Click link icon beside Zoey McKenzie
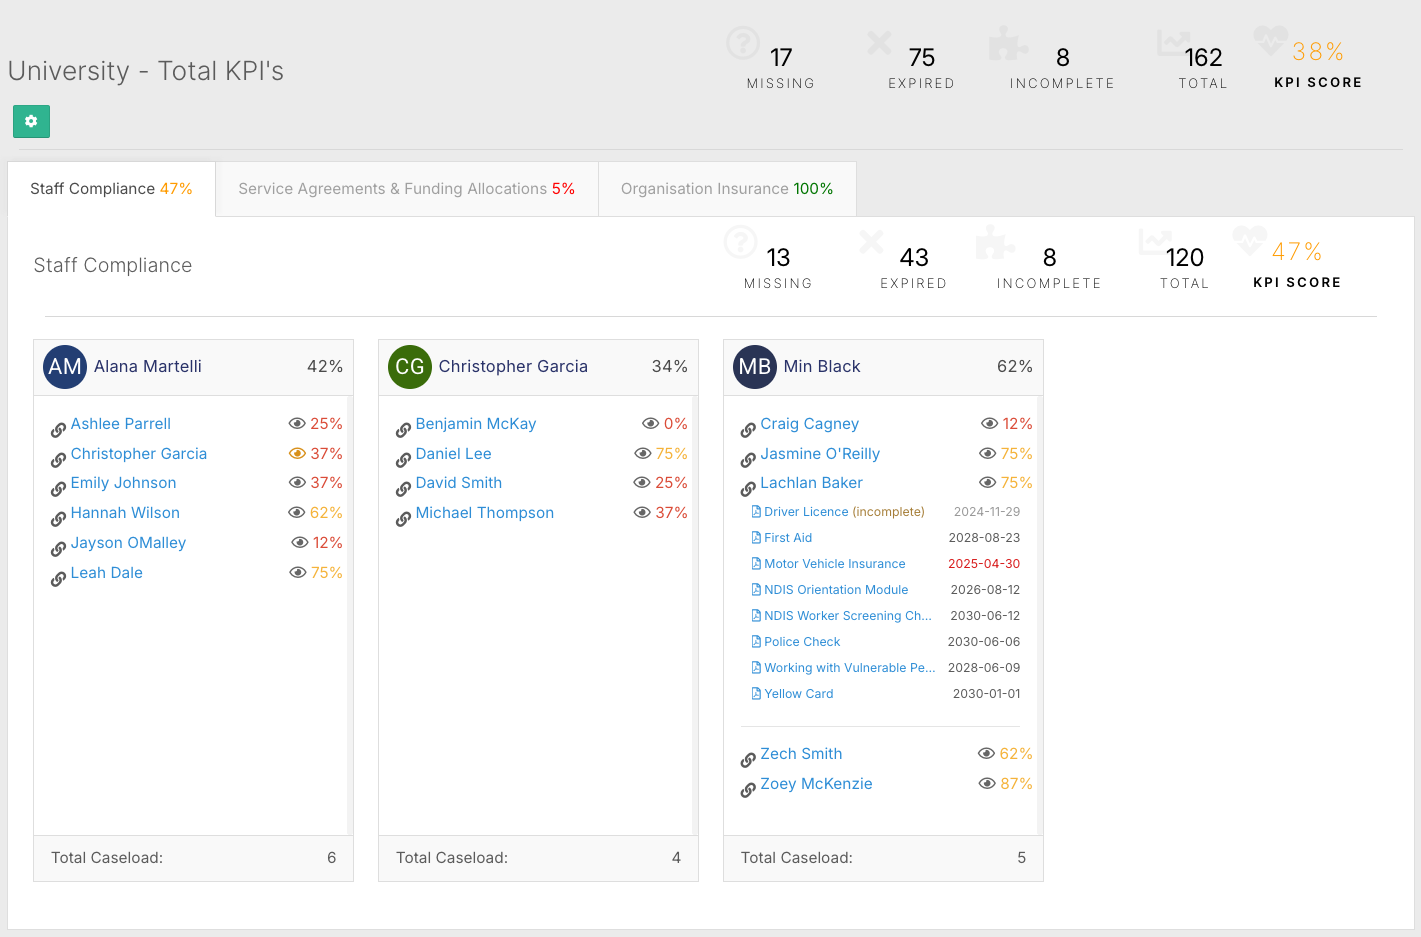This screenshot has height=937, width=1421. pyautogui.click(x=748, y=789)
